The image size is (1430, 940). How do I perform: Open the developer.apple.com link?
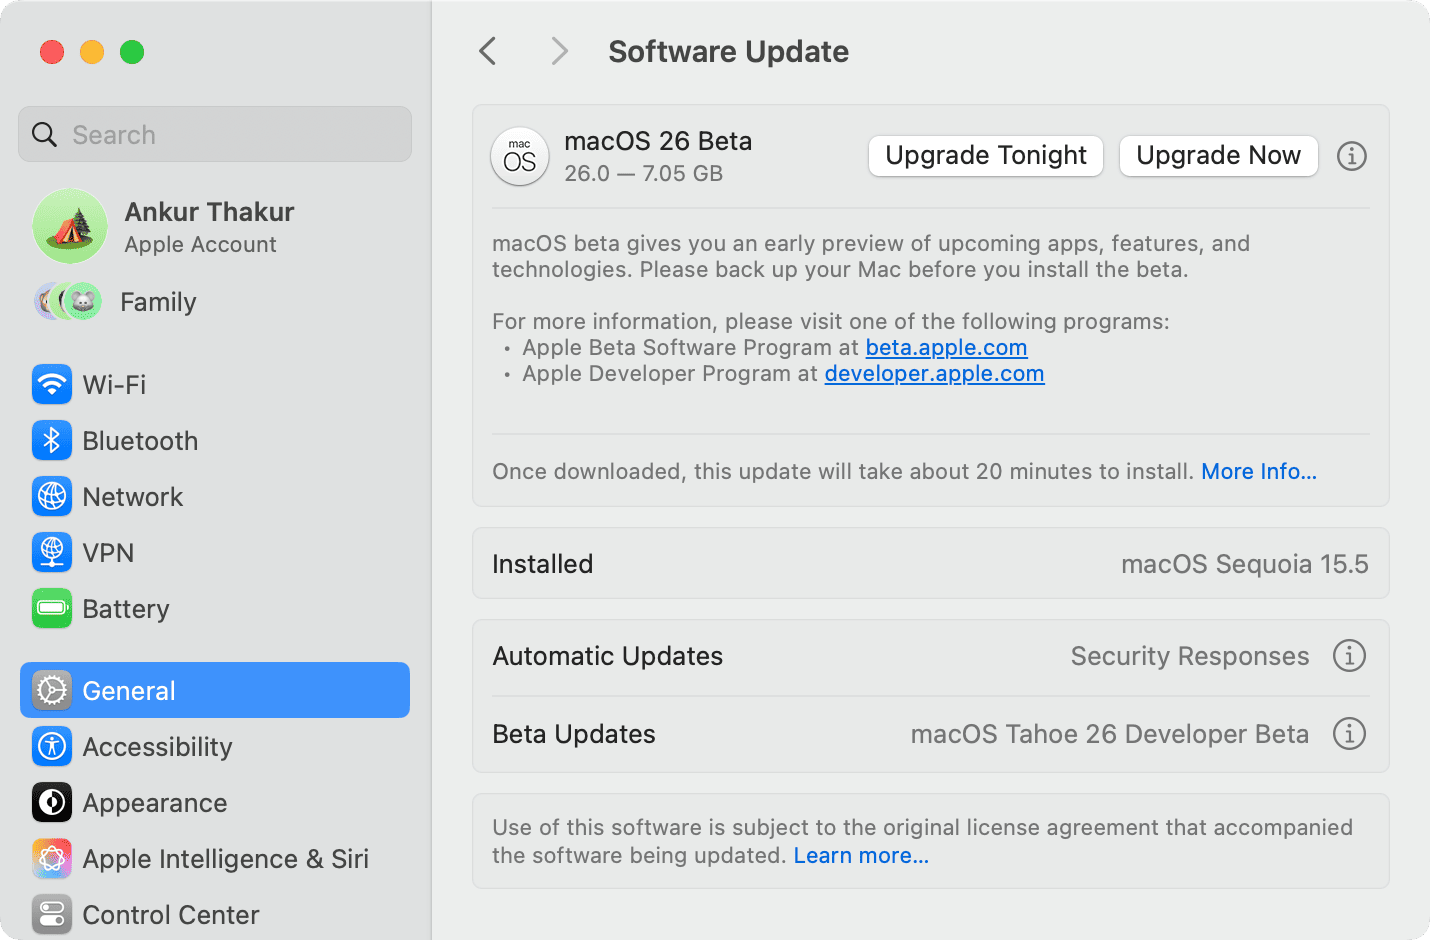pos(934,373)
